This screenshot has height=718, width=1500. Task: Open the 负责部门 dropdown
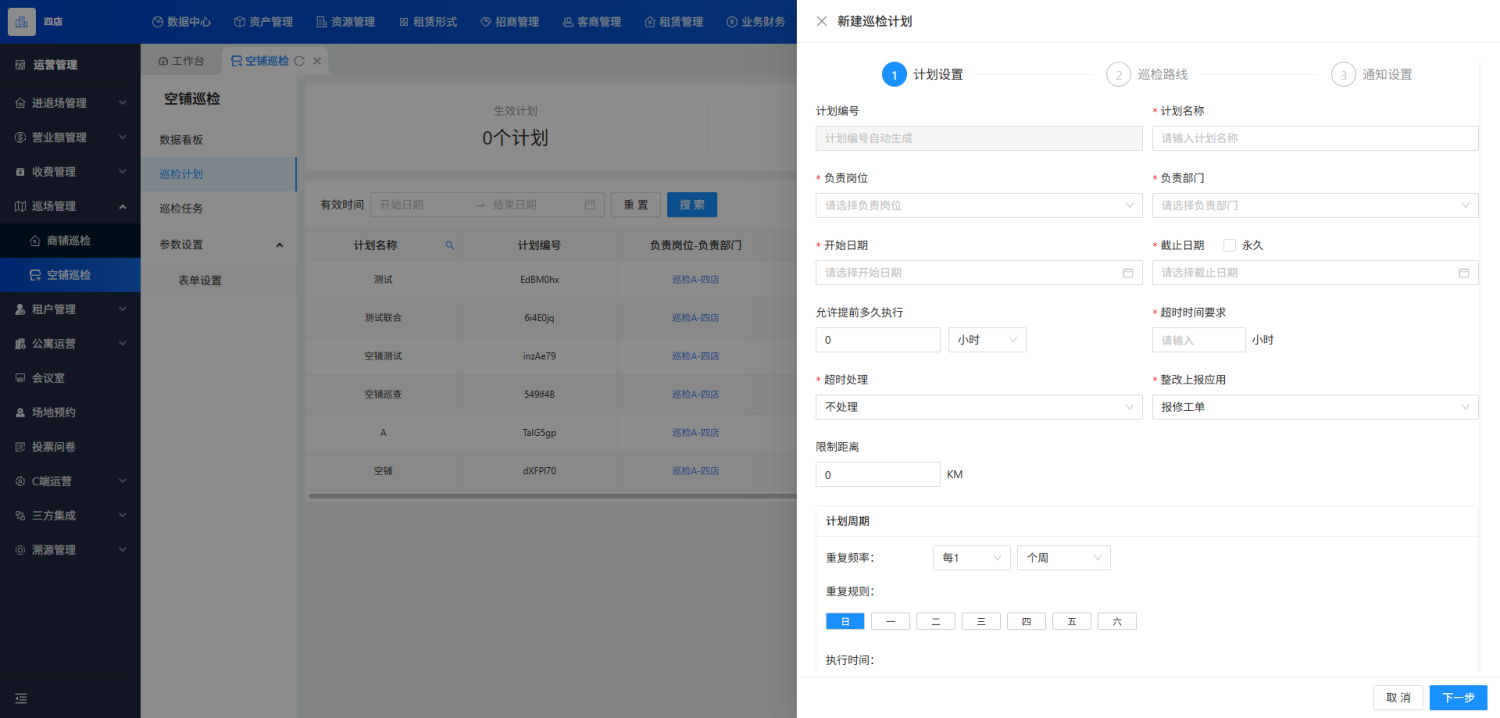coord(1315,205)
